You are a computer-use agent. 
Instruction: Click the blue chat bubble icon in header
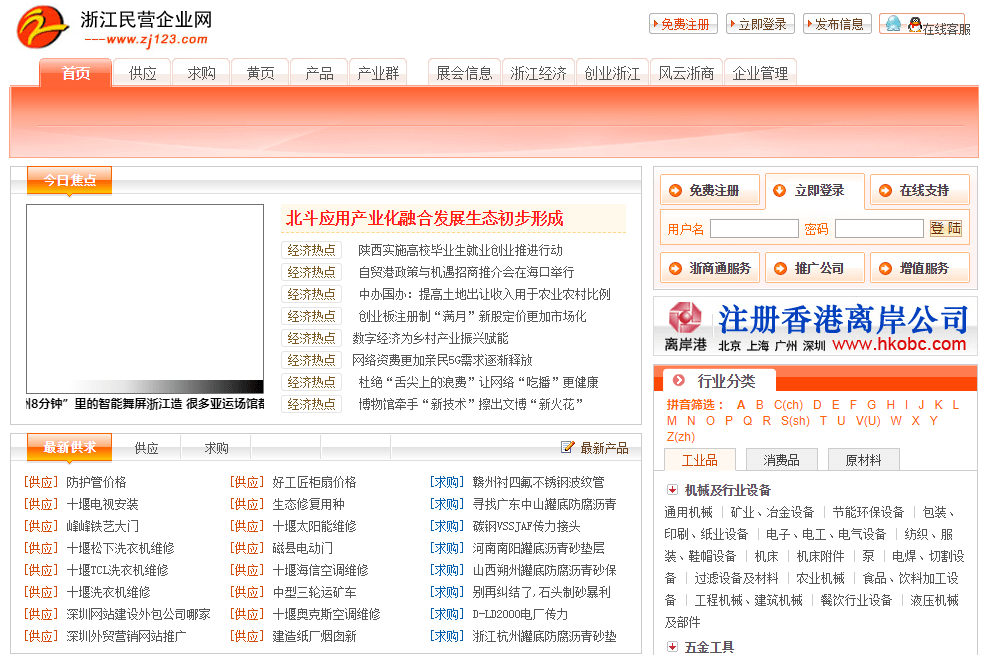pos(892,23)
